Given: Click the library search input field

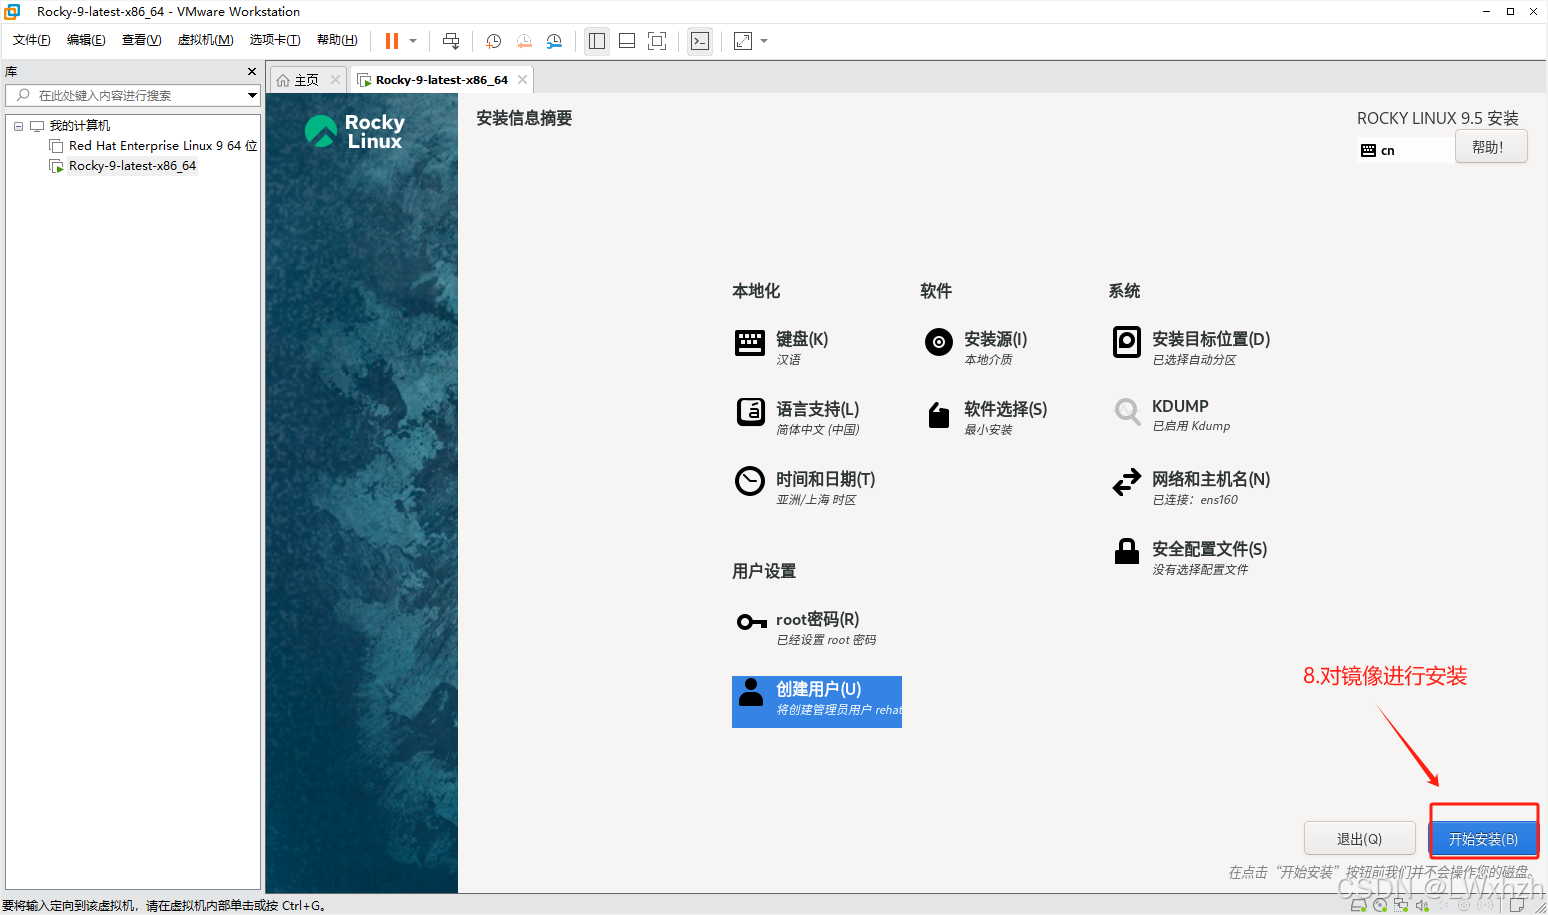Looking at the screenshot, I should pyautogui.click(x=132, y=95).
